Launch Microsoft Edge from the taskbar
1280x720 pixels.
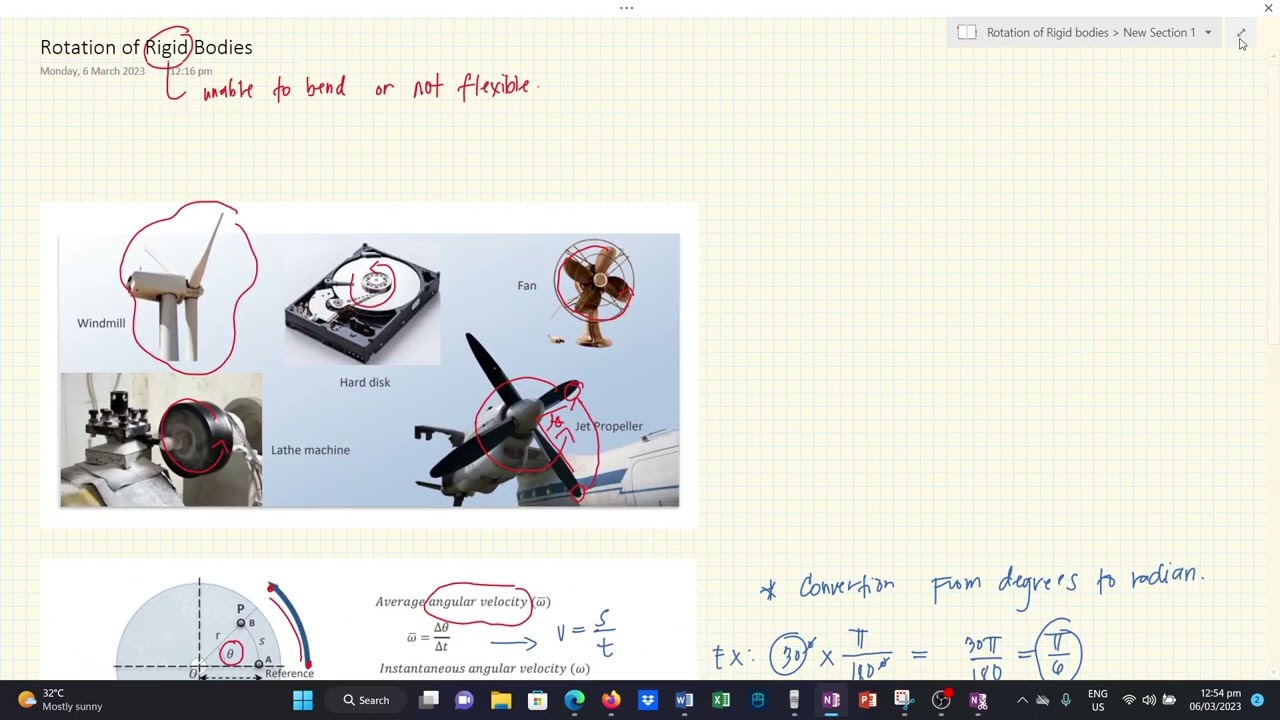pos(574,700)
